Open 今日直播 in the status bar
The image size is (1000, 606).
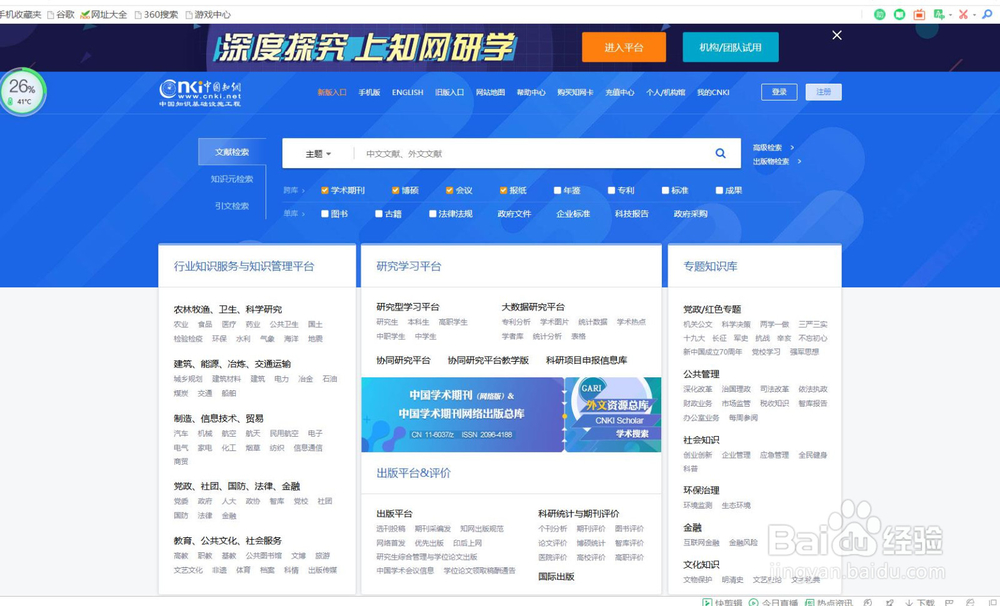coord(774,602)
